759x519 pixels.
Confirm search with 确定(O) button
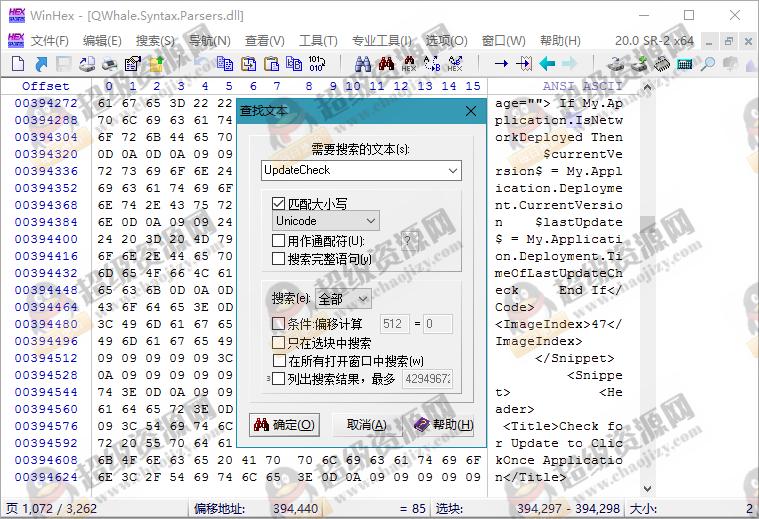click(284, 425)
